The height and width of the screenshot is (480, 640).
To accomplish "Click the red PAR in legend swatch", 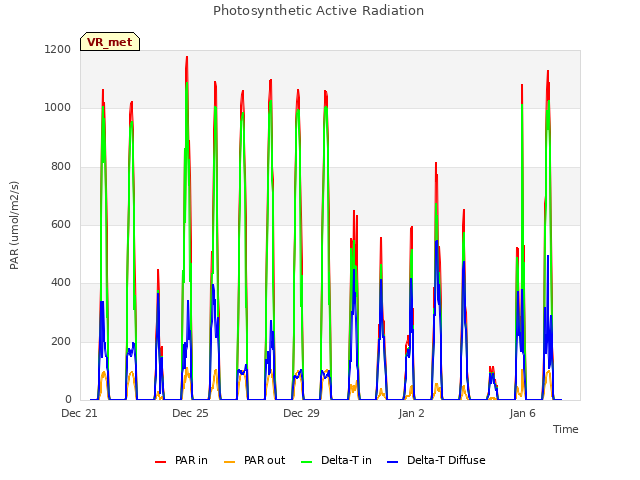I will (160, 462).
